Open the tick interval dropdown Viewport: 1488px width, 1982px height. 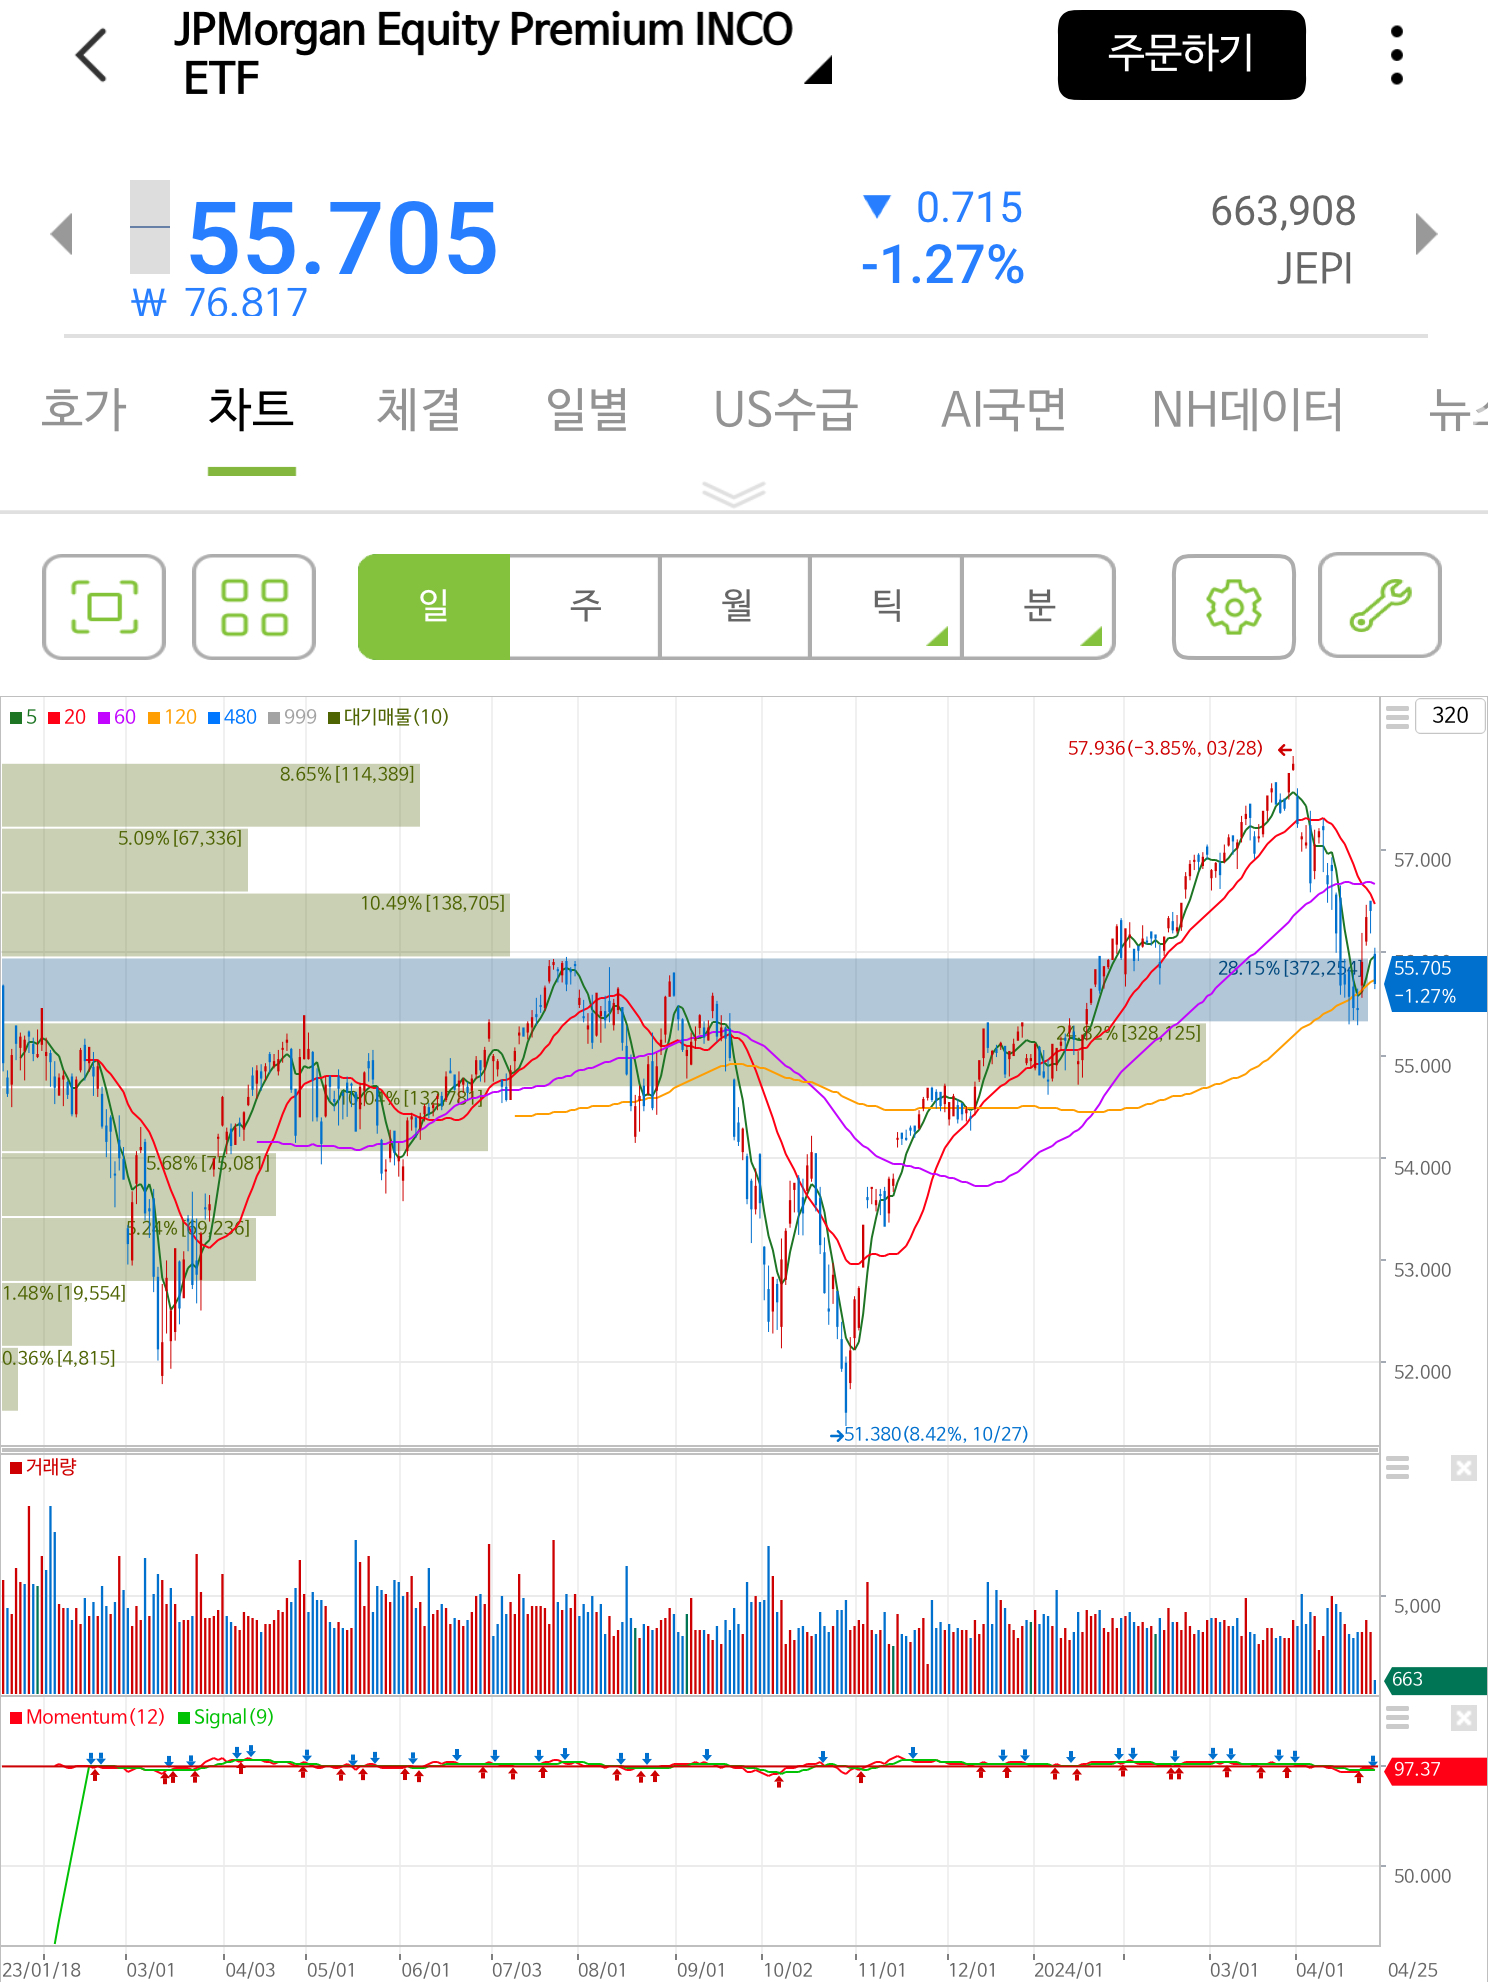pyautogui.click(x=886, y=607)
